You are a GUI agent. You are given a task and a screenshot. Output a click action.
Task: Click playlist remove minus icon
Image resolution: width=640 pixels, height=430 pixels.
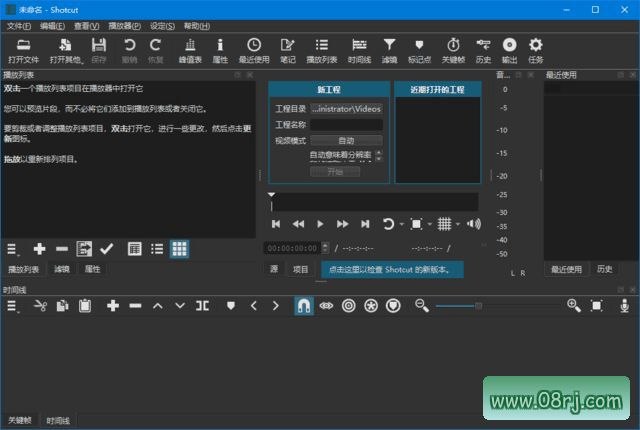[x=62, y=248]
